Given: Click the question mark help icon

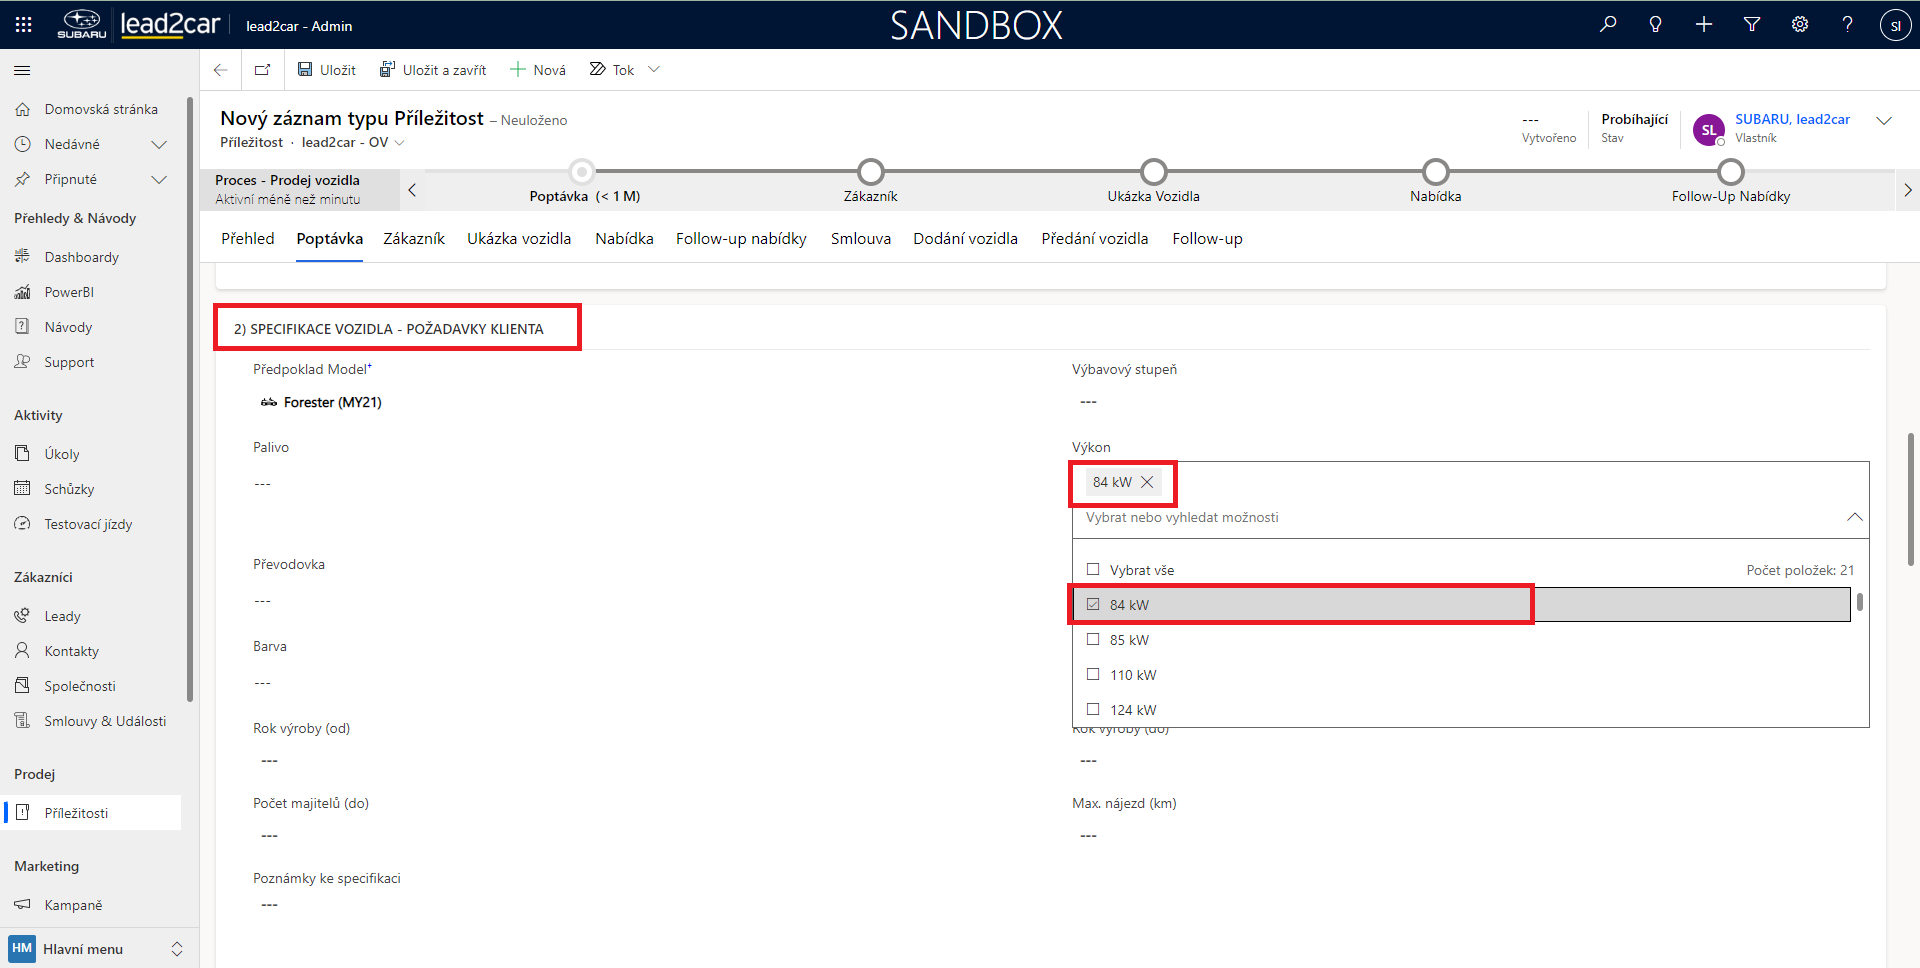Looking at the screenshot, I should [x=1847, y=24].
